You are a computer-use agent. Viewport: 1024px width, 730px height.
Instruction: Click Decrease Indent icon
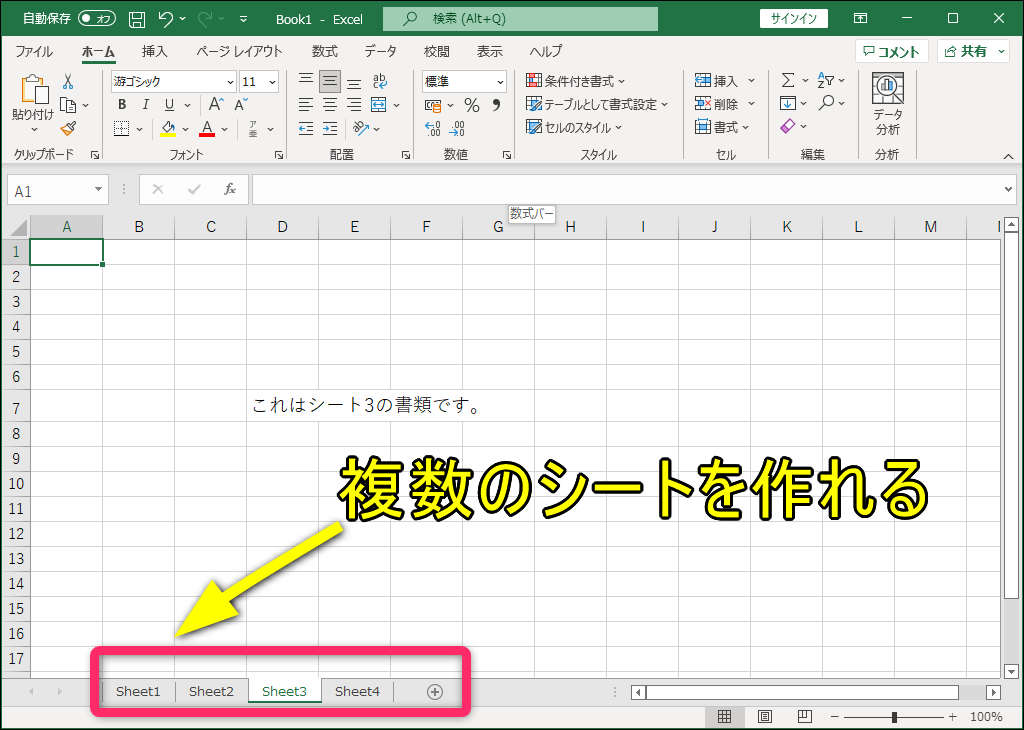coord(306,129)
